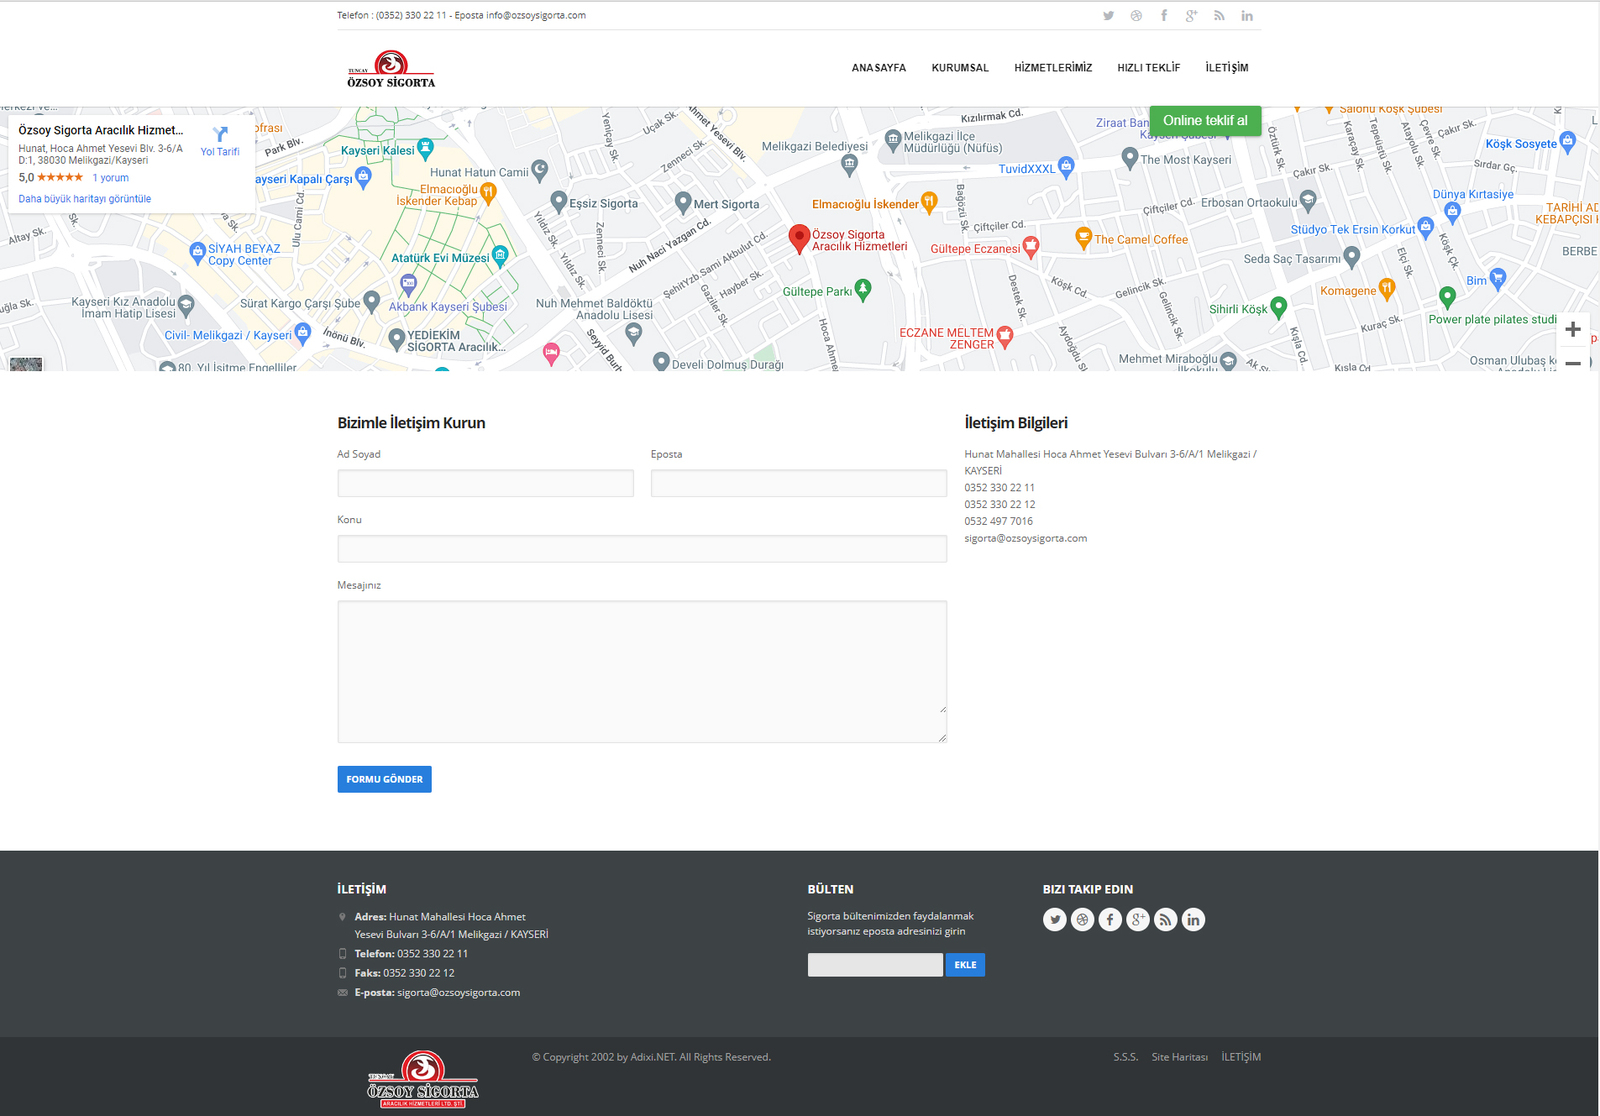
Task: Click the red Özsoy Sigorta map pin
Action: click(x=799, y=239)
